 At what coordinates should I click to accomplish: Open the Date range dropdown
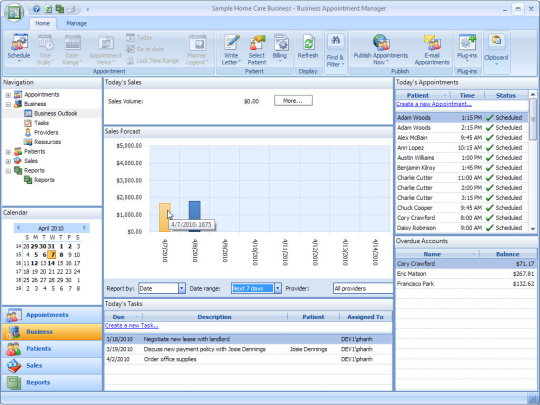(x=278, y=288)
